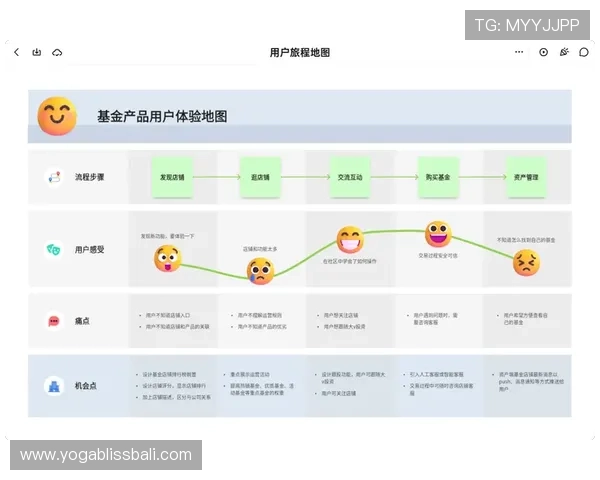Click the 引入人工客服或智能客服 opportunity text
Viewport: 600px width, 480px height.
437,374
